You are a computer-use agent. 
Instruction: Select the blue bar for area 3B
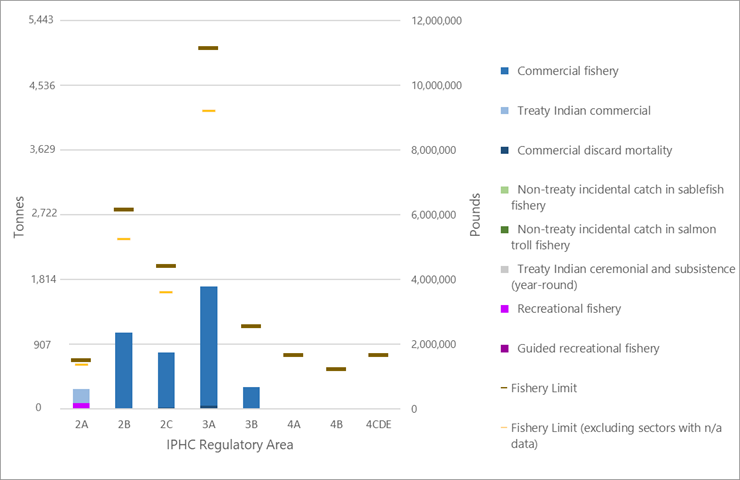(x=251, y=397)
